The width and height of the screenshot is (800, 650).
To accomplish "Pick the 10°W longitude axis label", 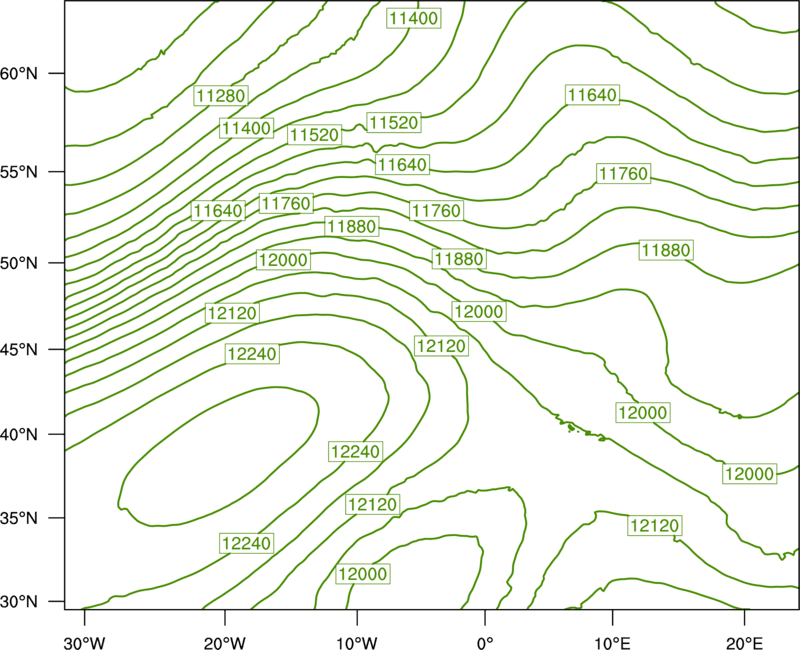I will 356,643.
